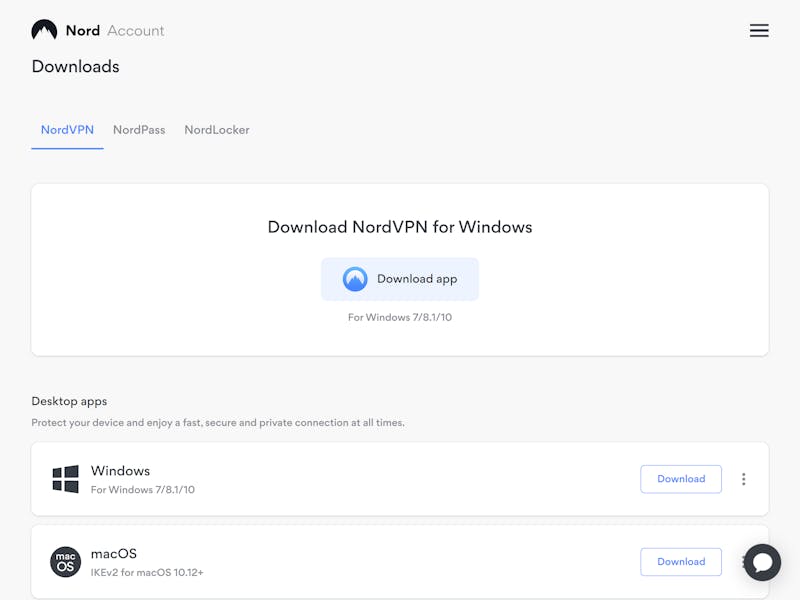
Task: Click the macOS round icon
Action: [x=65, y=562]
